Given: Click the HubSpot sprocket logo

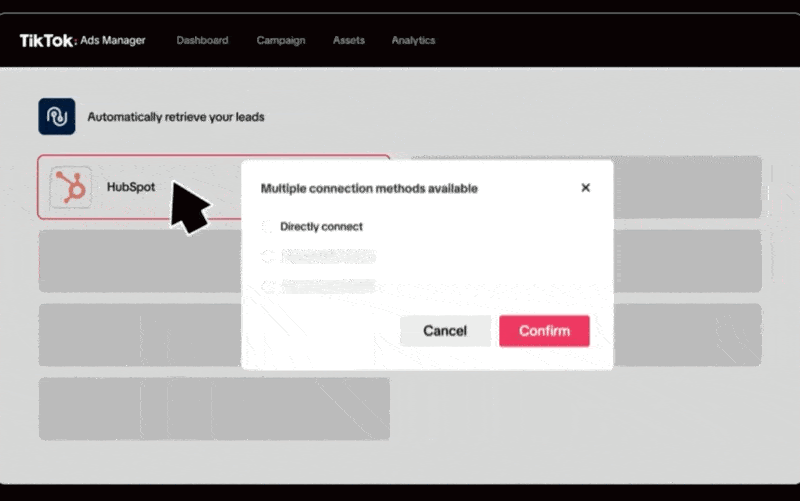Looking at the screenshot, I should pyautogui.click(x=71, y=187).
